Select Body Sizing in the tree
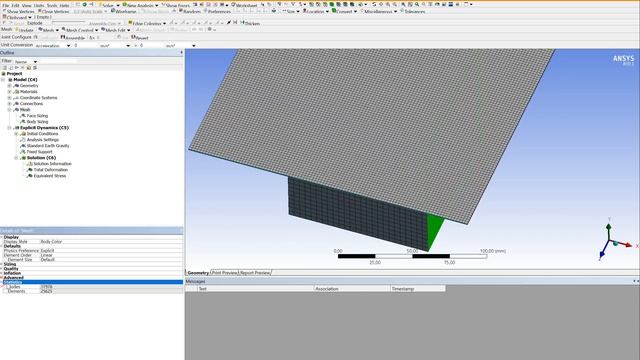Viewport: 640px width, 360px height. [x=37, y=122]
